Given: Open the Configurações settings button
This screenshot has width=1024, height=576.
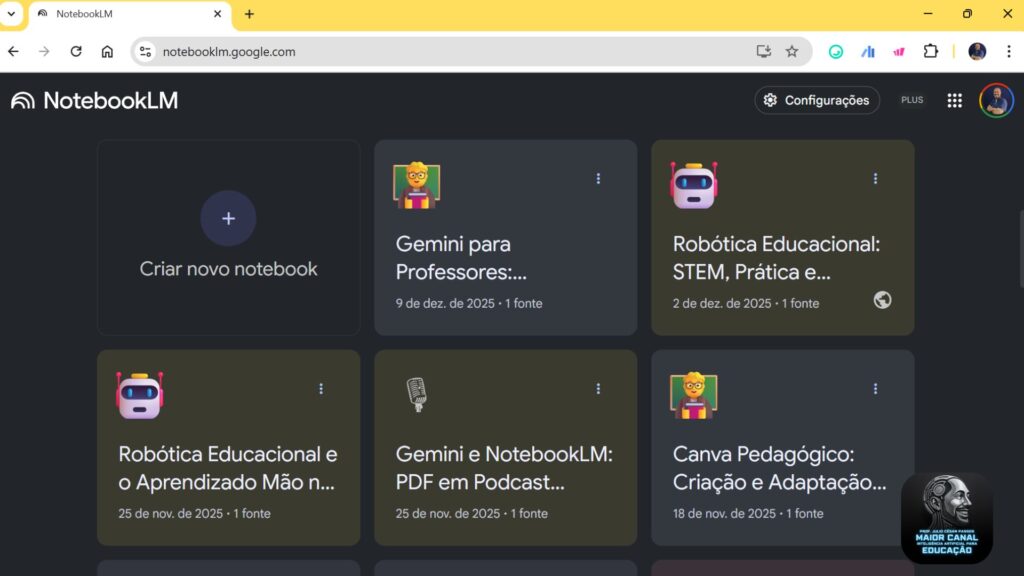Looking at the screenshot, I should coord(817,100).
